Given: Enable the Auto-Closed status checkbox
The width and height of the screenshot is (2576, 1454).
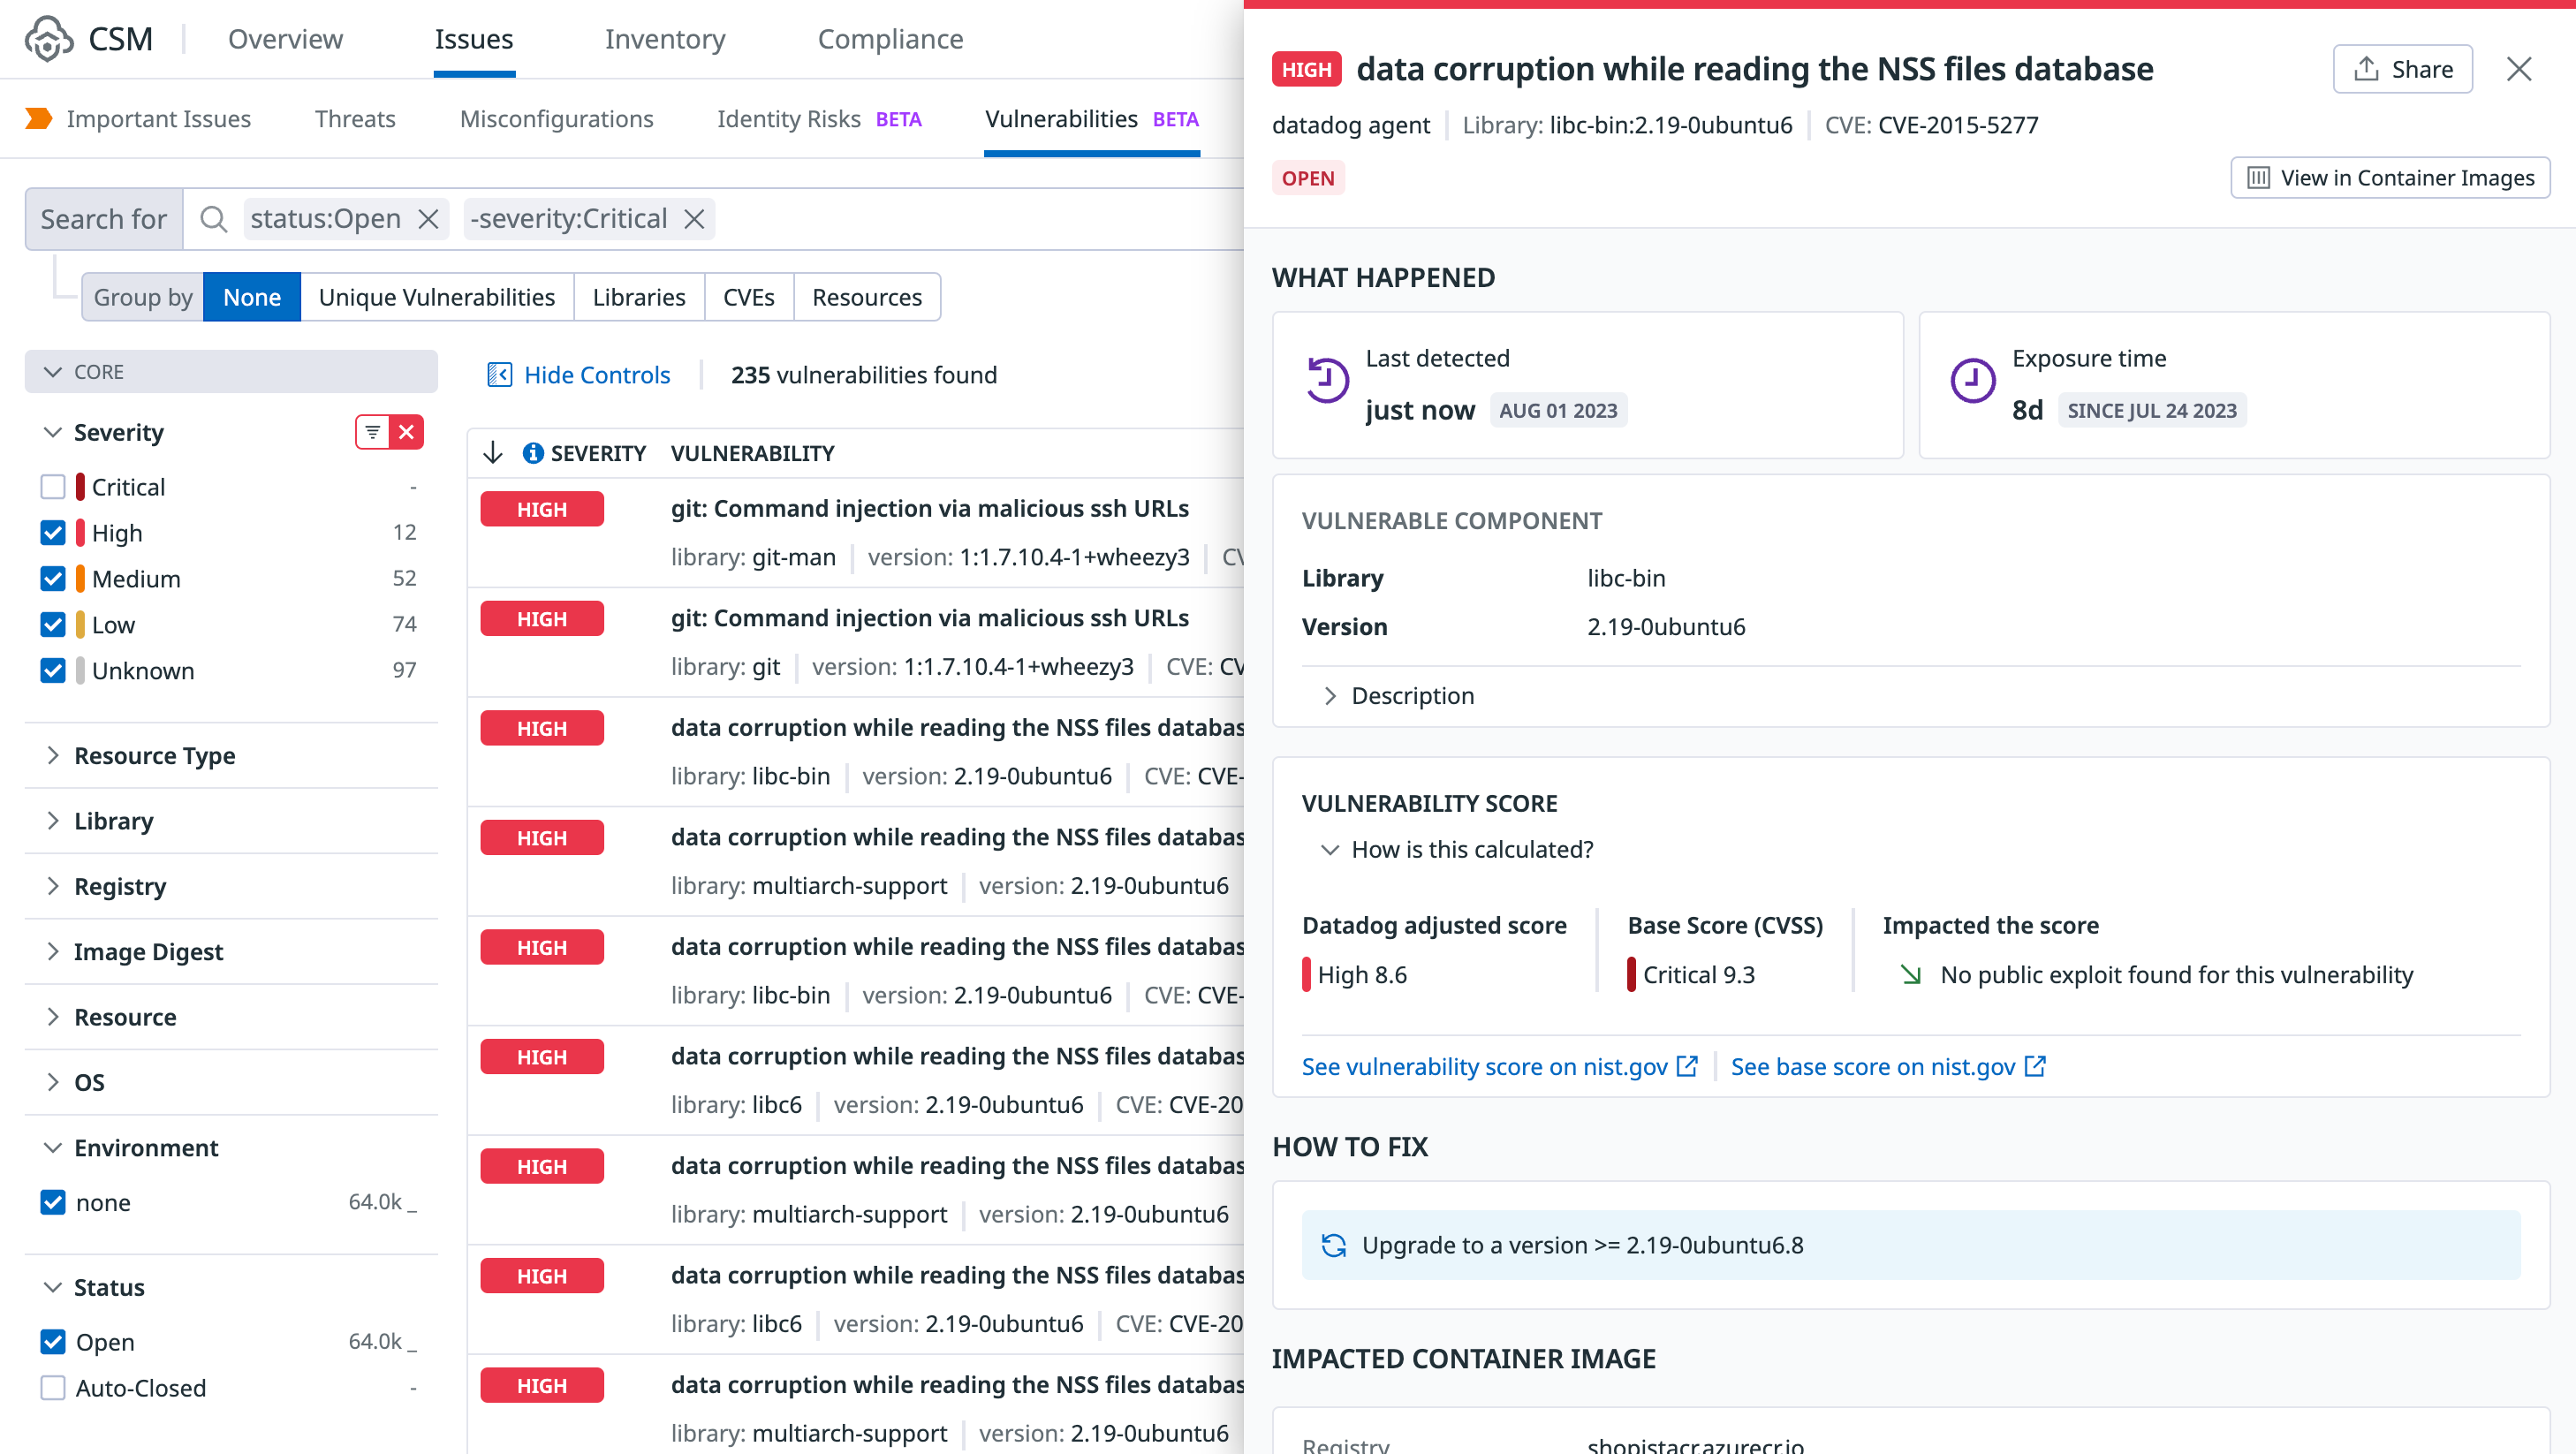Looking at the screenshot, I should pos(53,1387).
